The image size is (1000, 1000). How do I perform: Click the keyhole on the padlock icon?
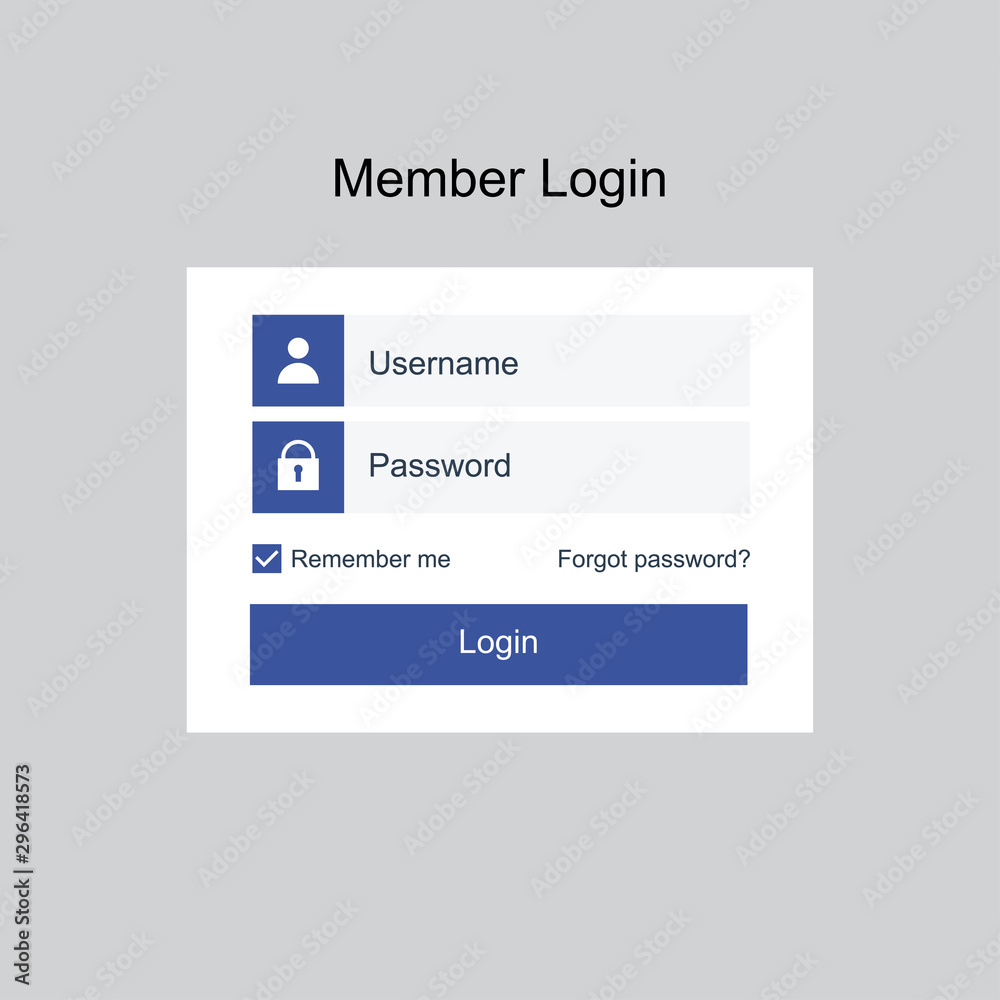point(298,473)
